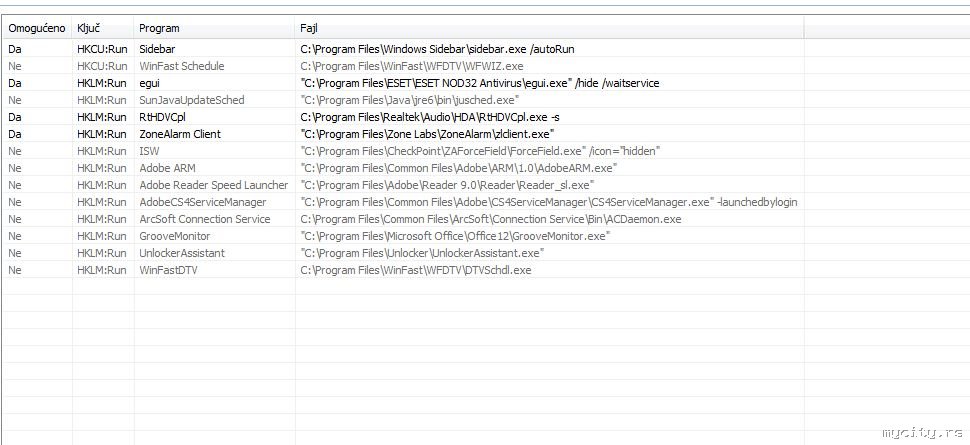Select the WinFast Schedule program entry

pyautogui.click(x=182, y=66)
